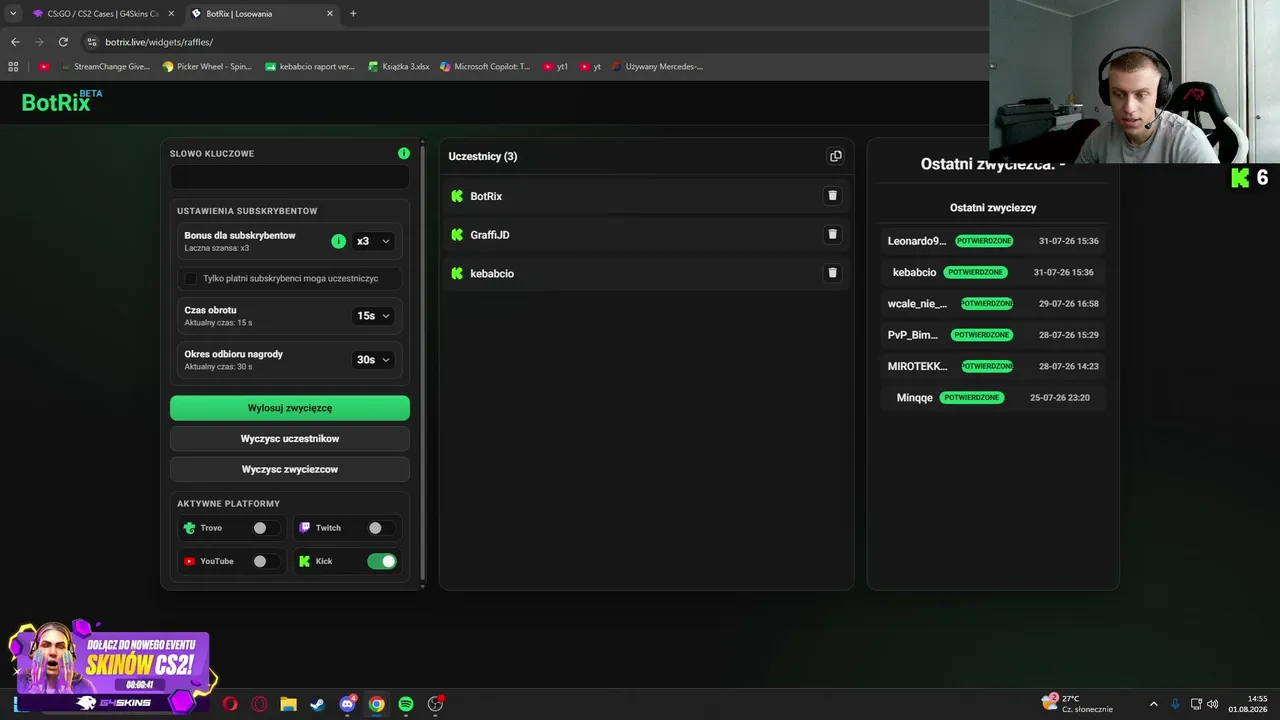Check 'Tylko platni subskrybenci' checkbox
Screen dimensions: 1280x720
(191, 278)
